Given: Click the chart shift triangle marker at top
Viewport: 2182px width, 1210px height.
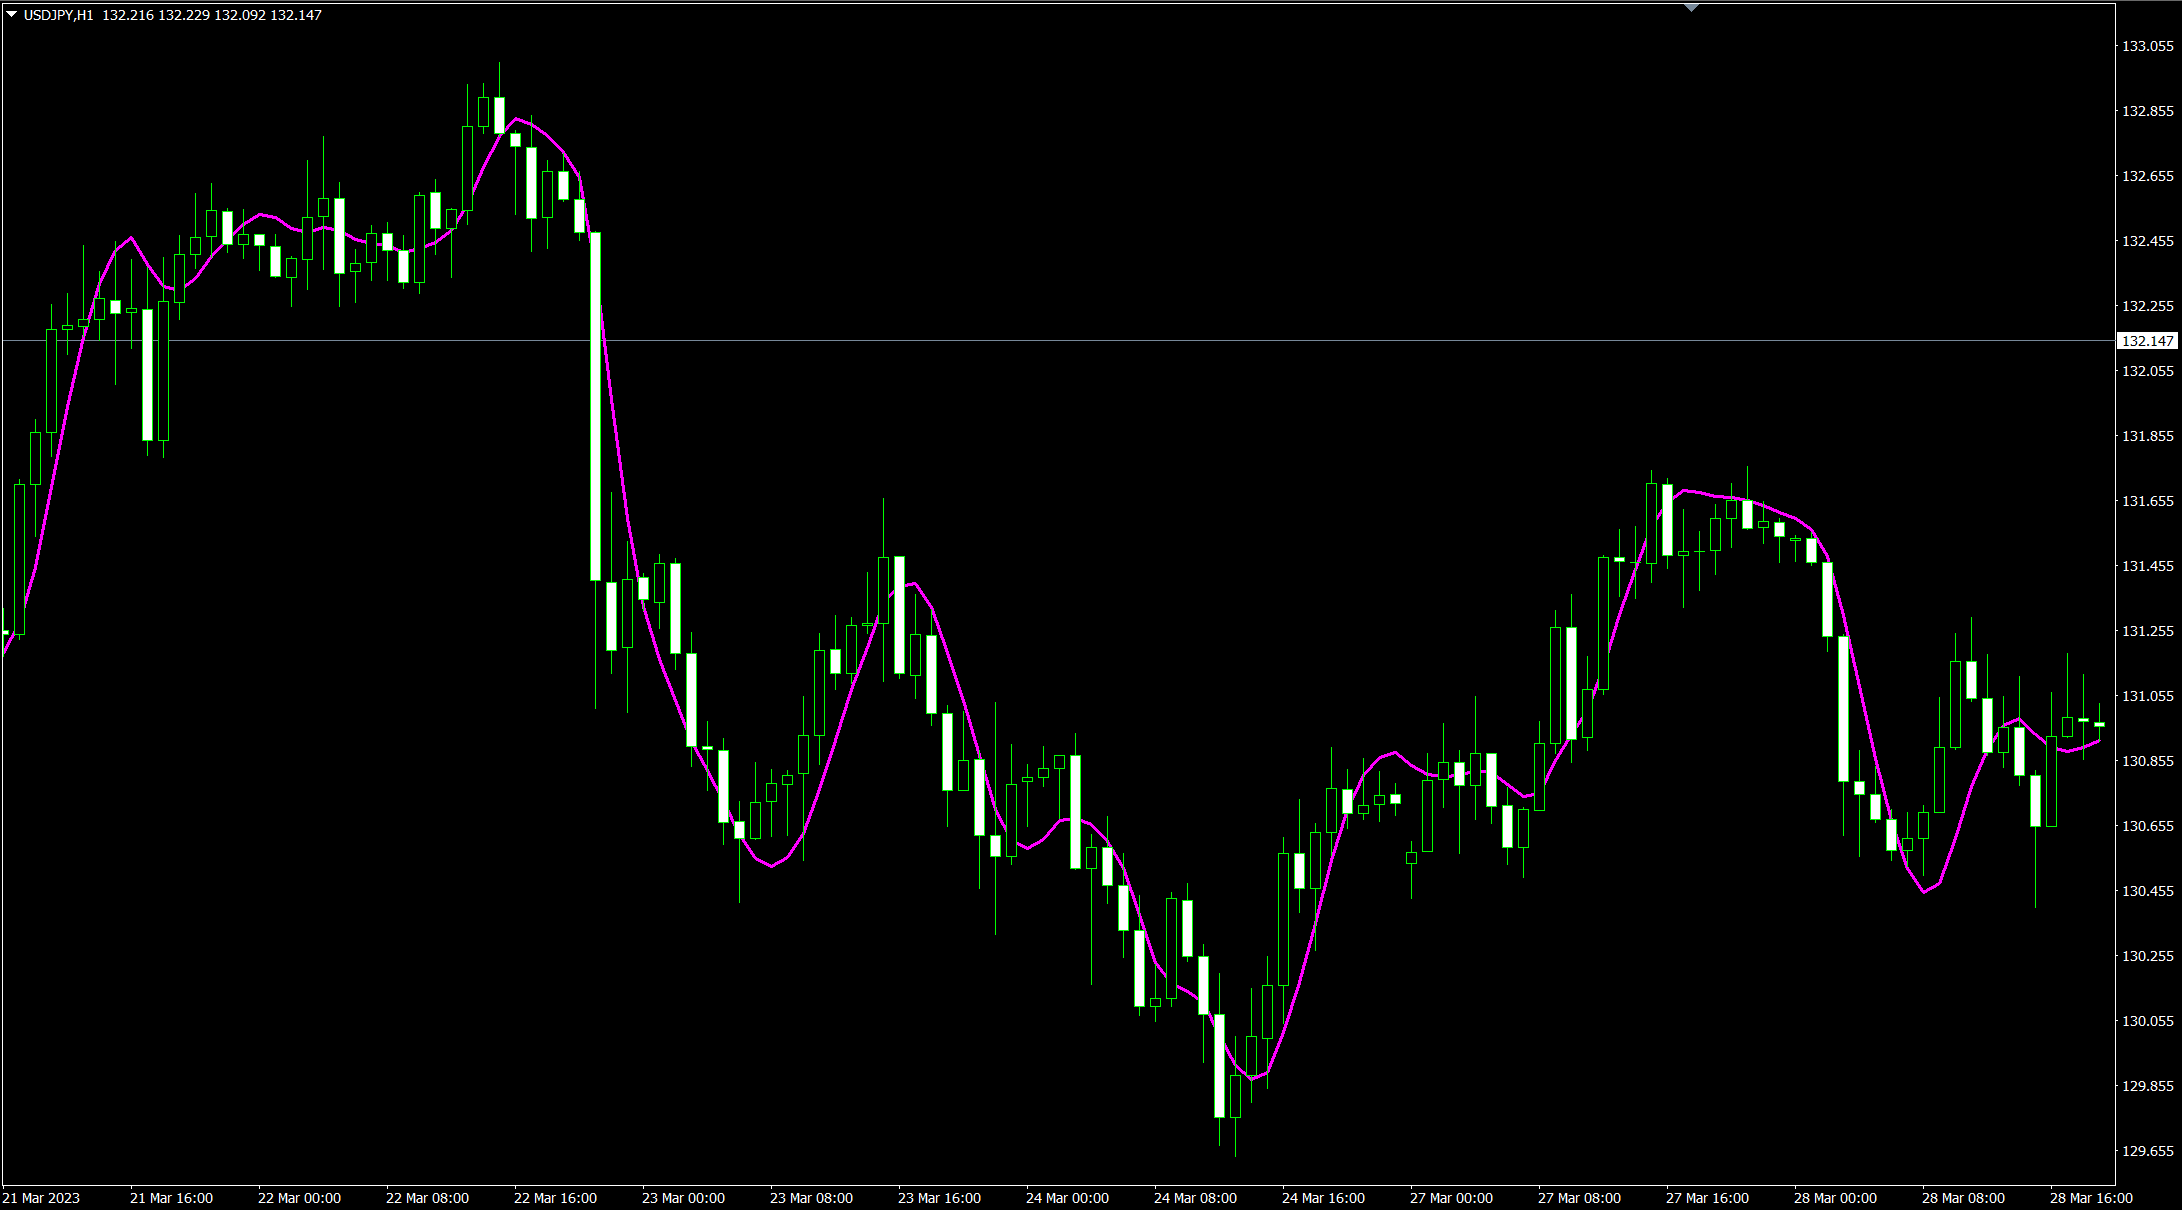Looking at the screenshot, I should point(1691,8).
